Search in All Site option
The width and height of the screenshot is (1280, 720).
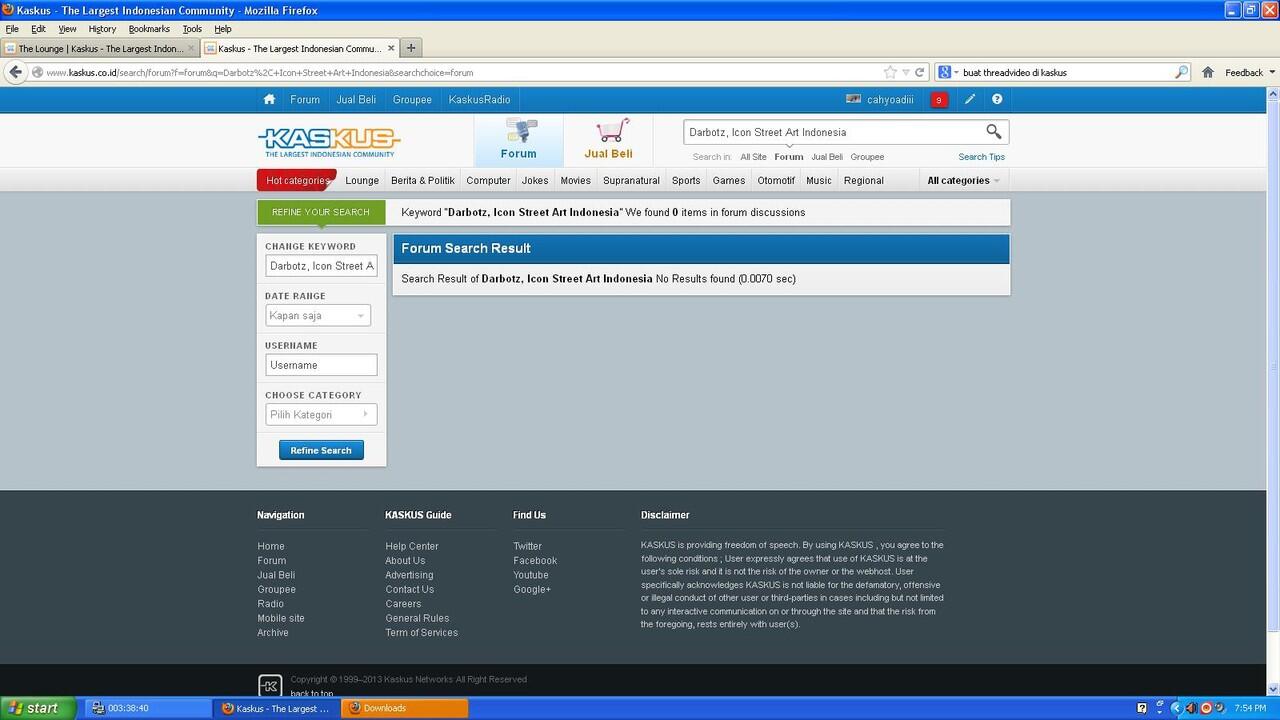pos(753,157)
